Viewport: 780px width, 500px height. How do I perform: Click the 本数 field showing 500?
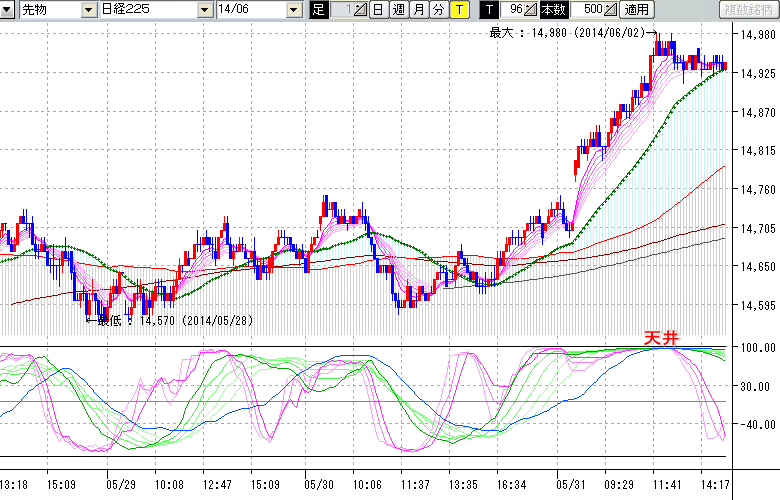coord(590,10)
